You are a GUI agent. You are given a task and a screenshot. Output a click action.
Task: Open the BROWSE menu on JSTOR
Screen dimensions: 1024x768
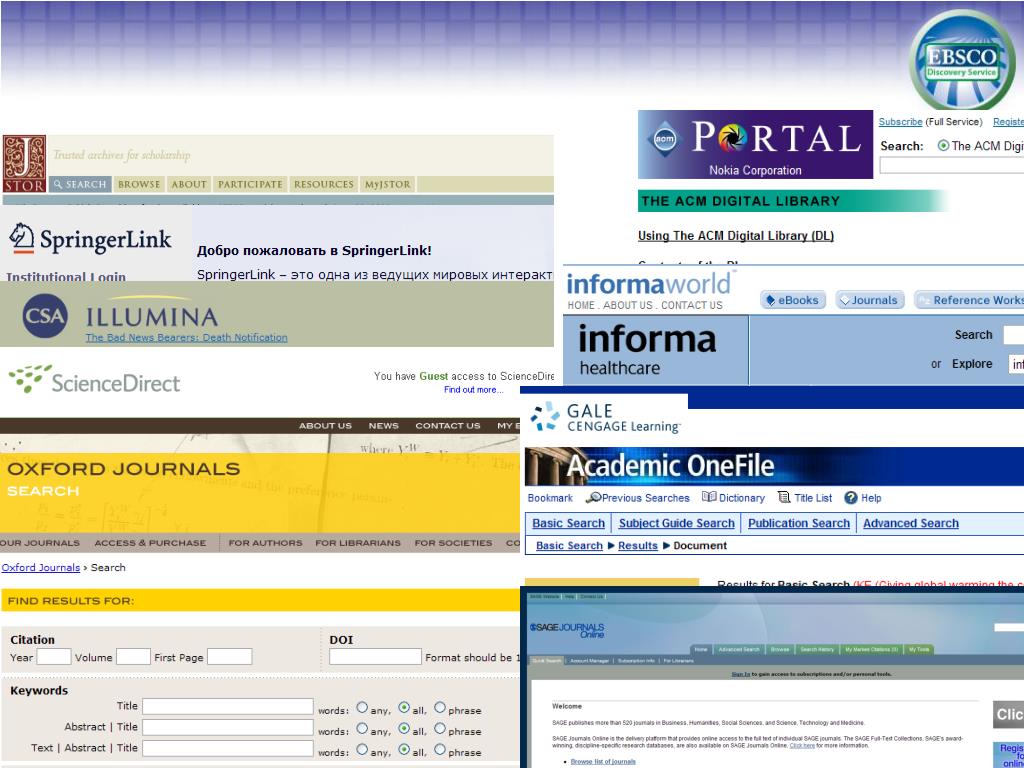point(139,184)
